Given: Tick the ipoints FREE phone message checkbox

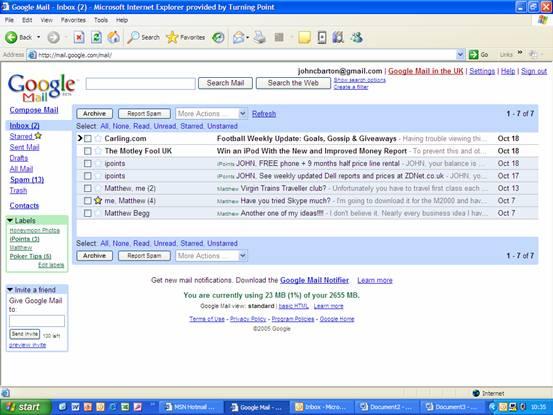Looking at the screenshot, I should pos(88,163).
